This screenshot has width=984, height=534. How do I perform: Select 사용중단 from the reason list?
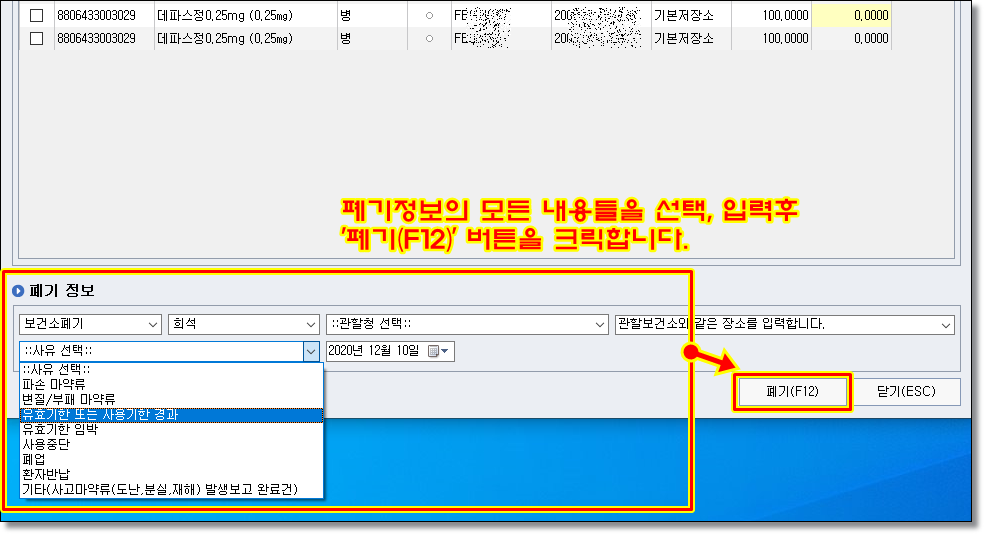(x=43, y=444)
